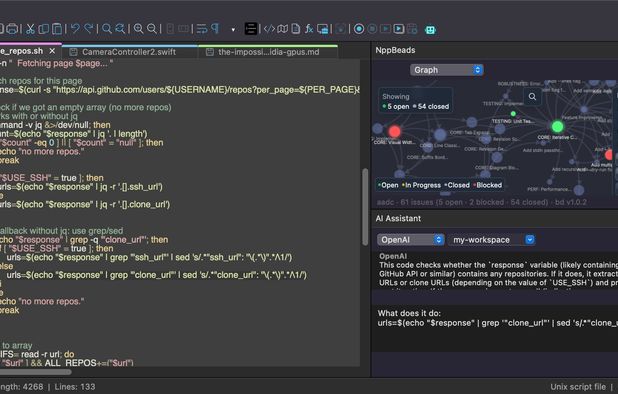Open Find and Replace tool

tap(120, 29)
